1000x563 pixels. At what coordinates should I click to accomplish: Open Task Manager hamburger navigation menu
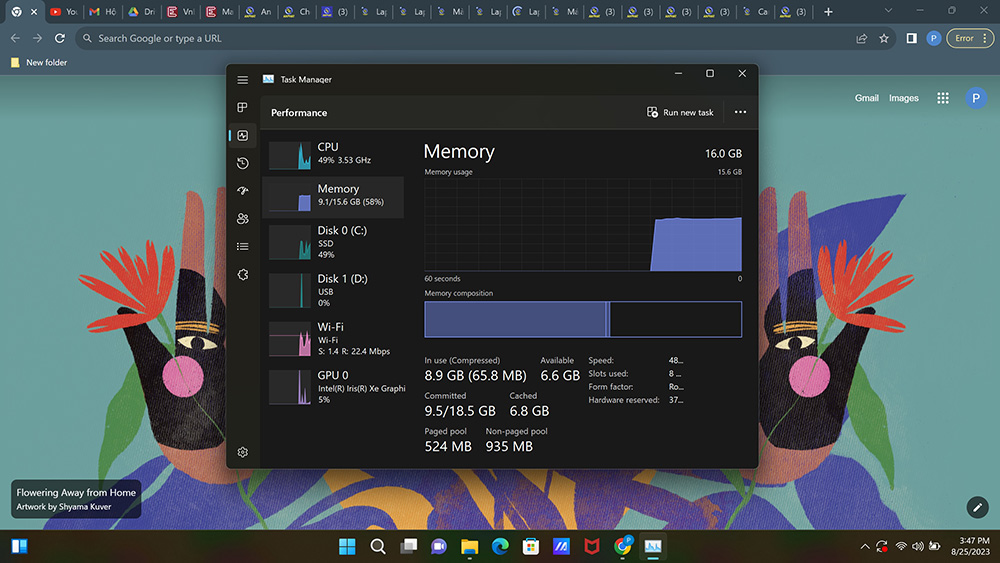242,80
